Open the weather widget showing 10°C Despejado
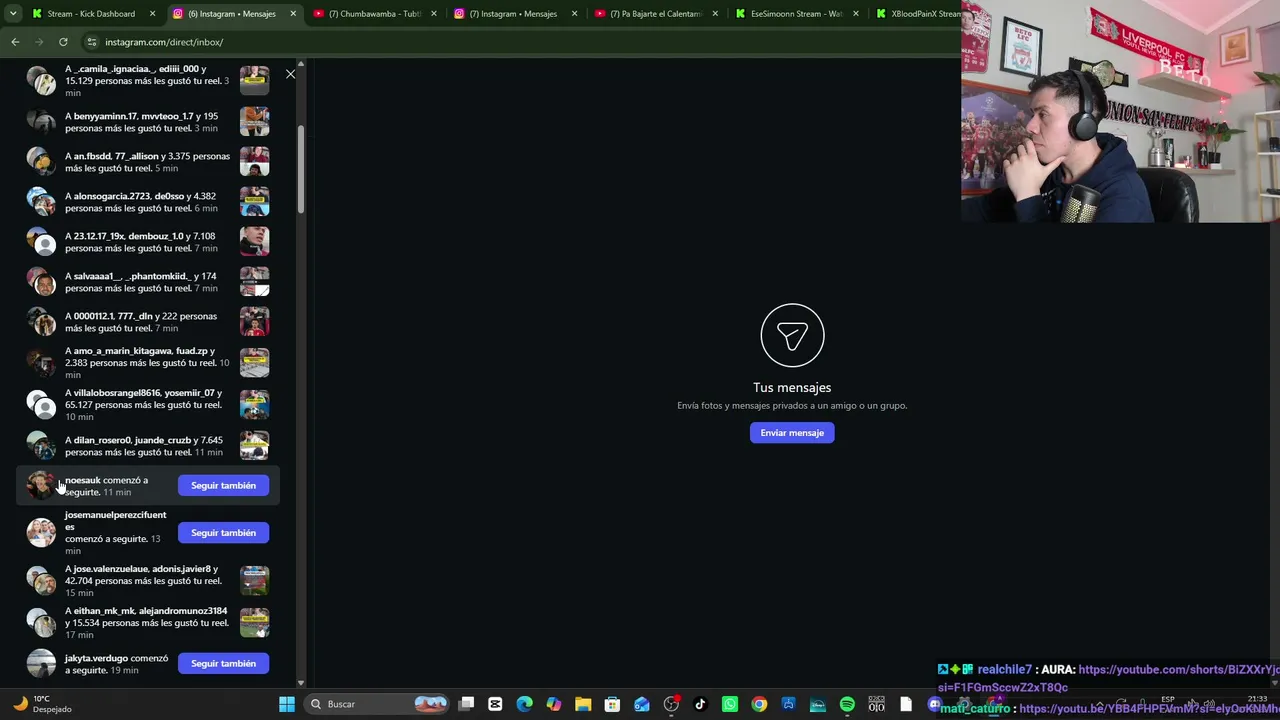Image resolution: width=1280 pixels, height=720 pixels. [40, 704]
